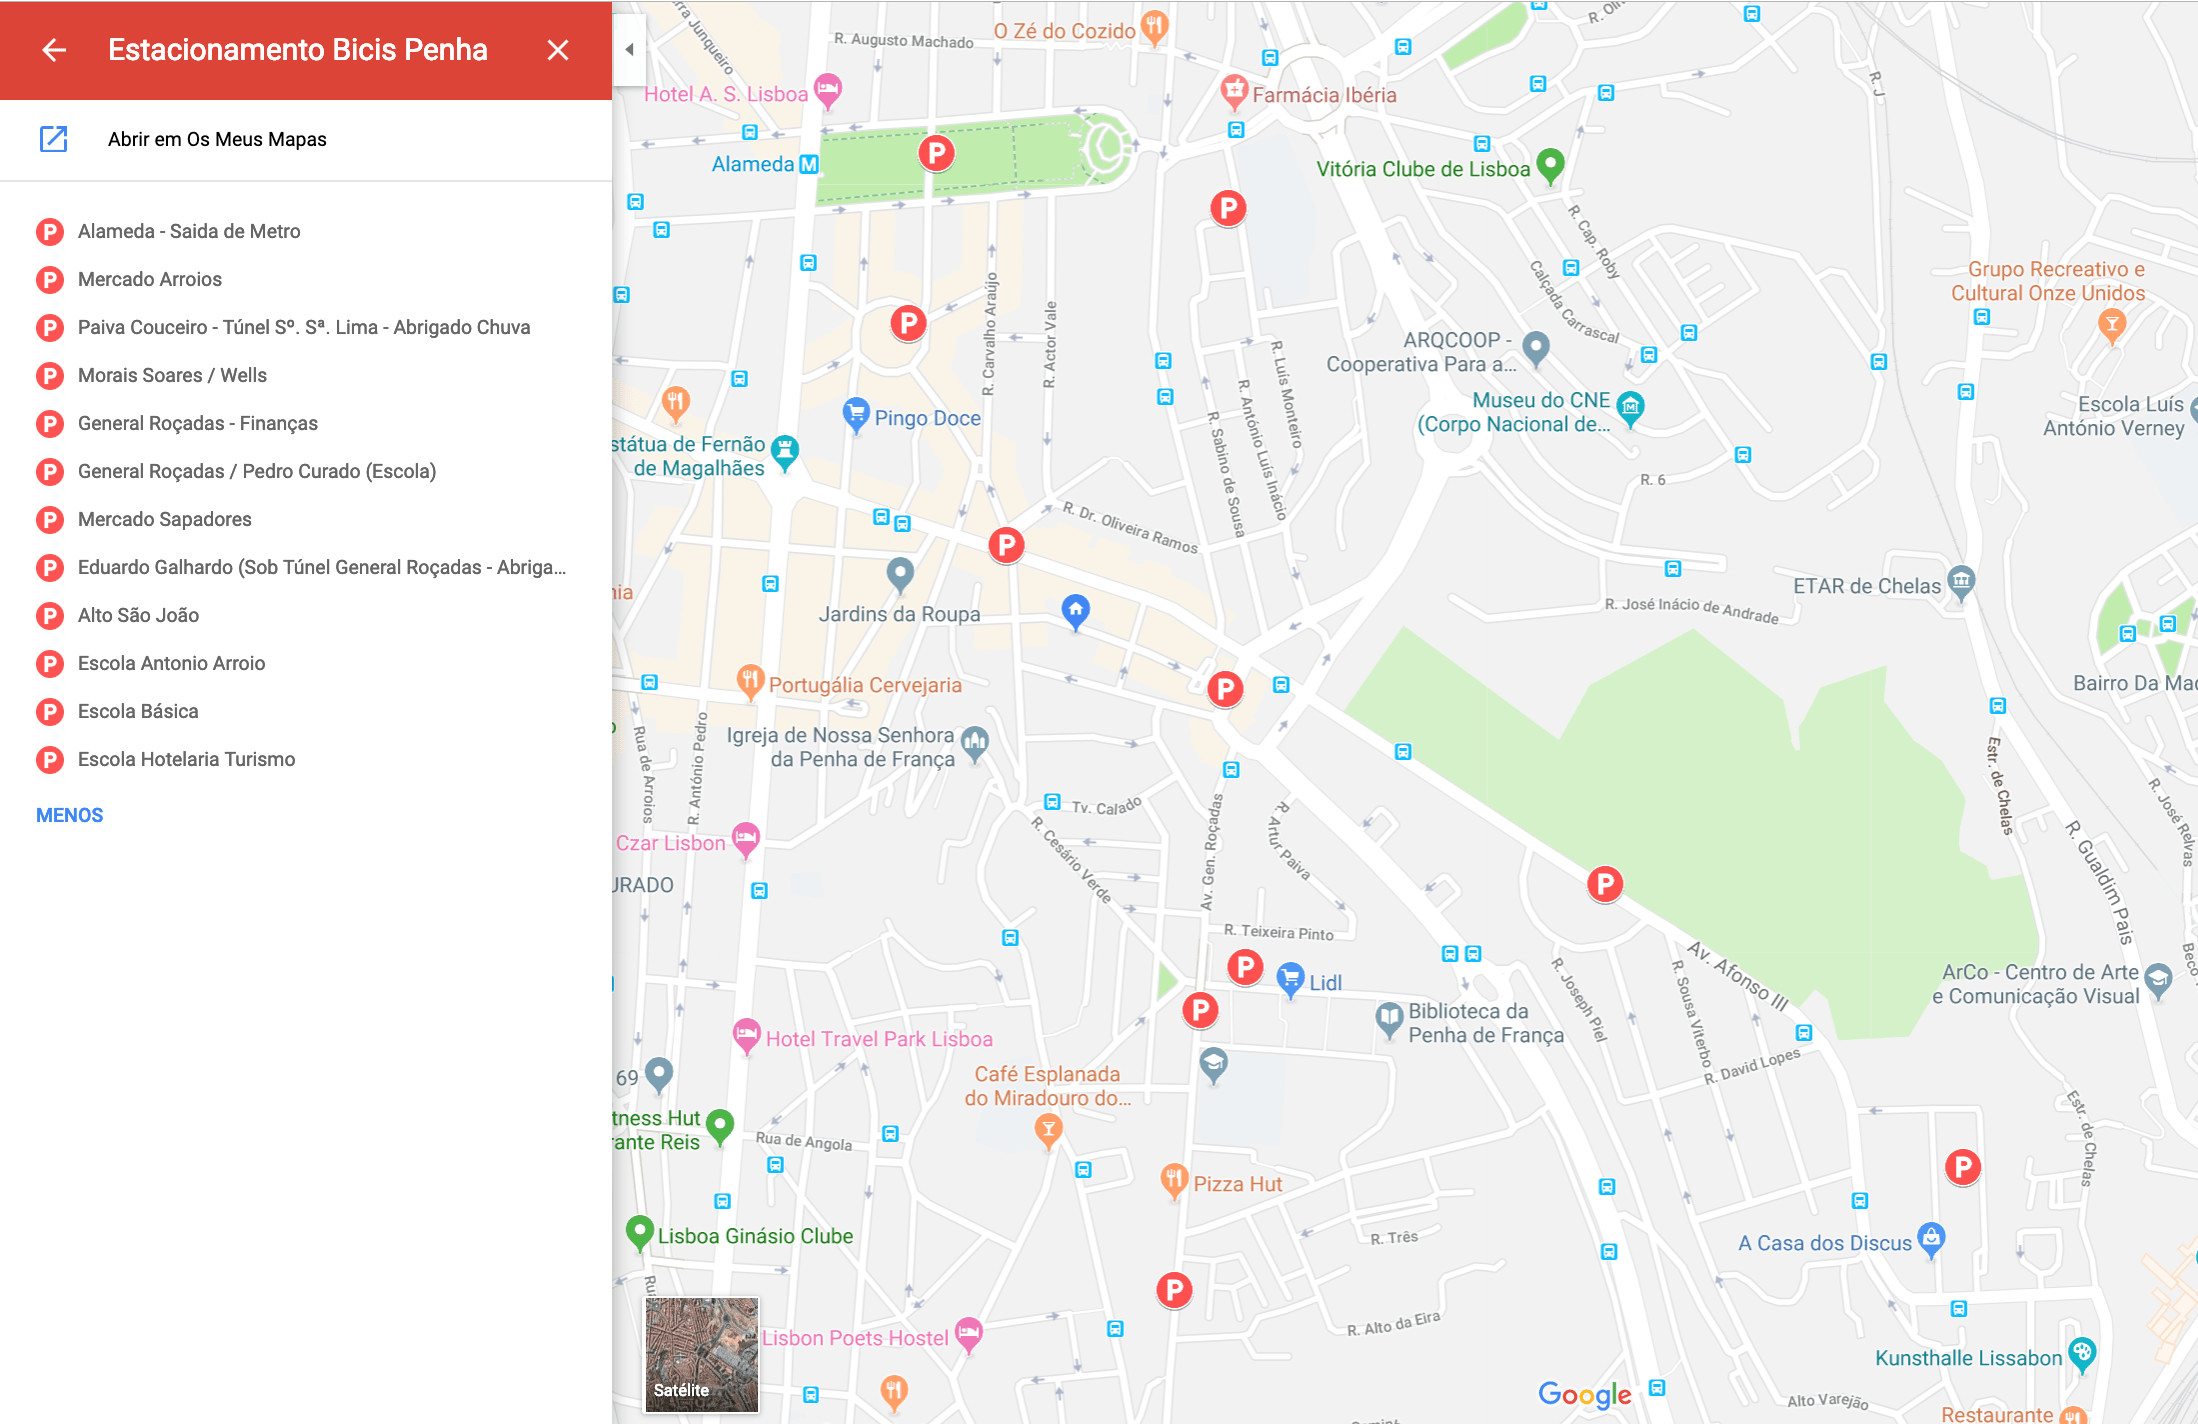
Task: Select Mercado Arroios list entry
Action: click(306, 280)
